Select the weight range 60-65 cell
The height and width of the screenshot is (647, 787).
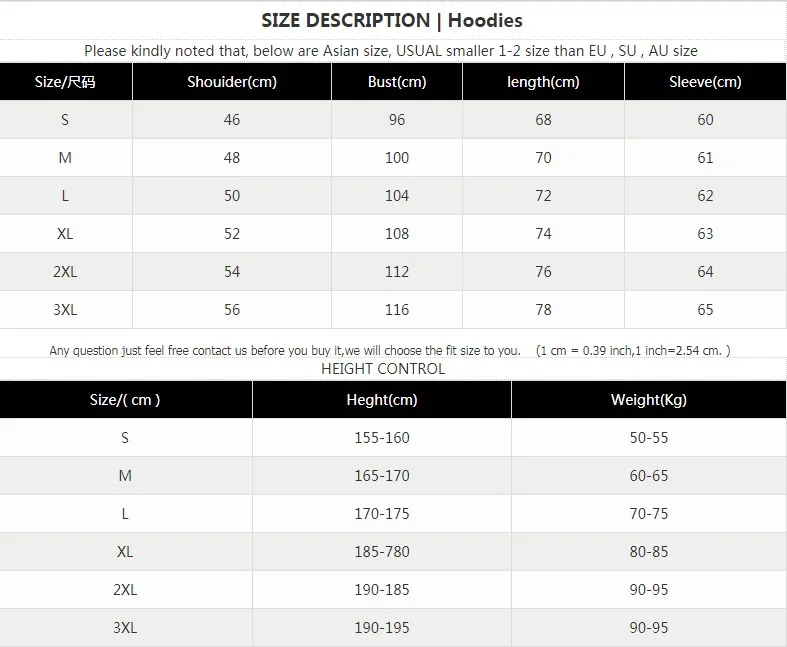click(648, 476)
